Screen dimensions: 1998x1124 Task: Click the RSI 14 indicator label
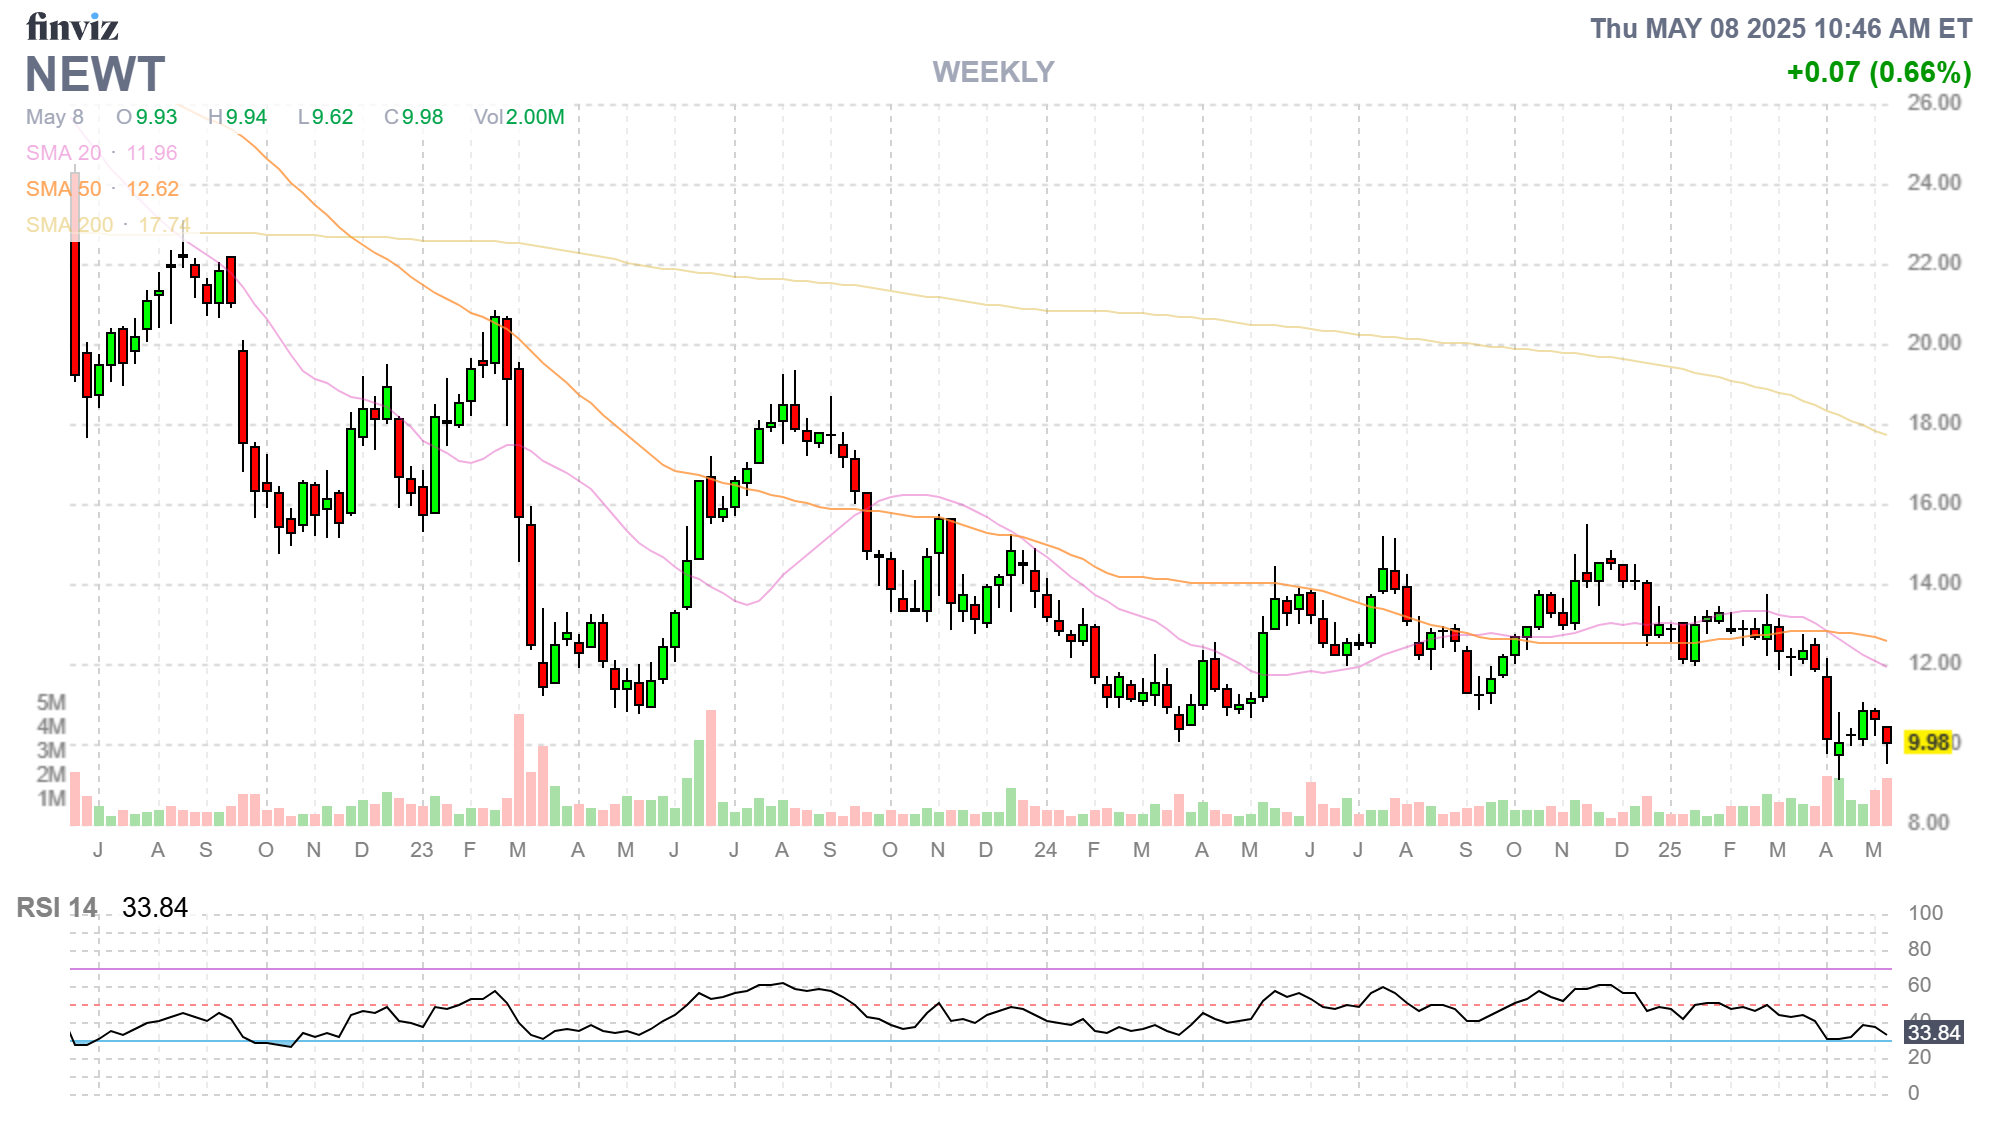(x=57, y=908)
